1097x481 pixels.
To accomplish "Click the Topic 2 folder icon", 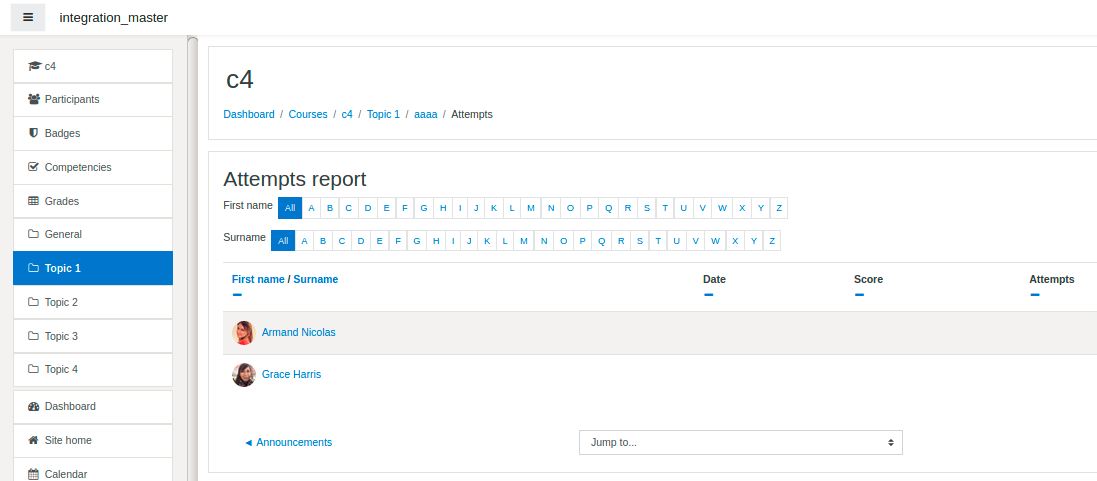I will tap(34, 302).
